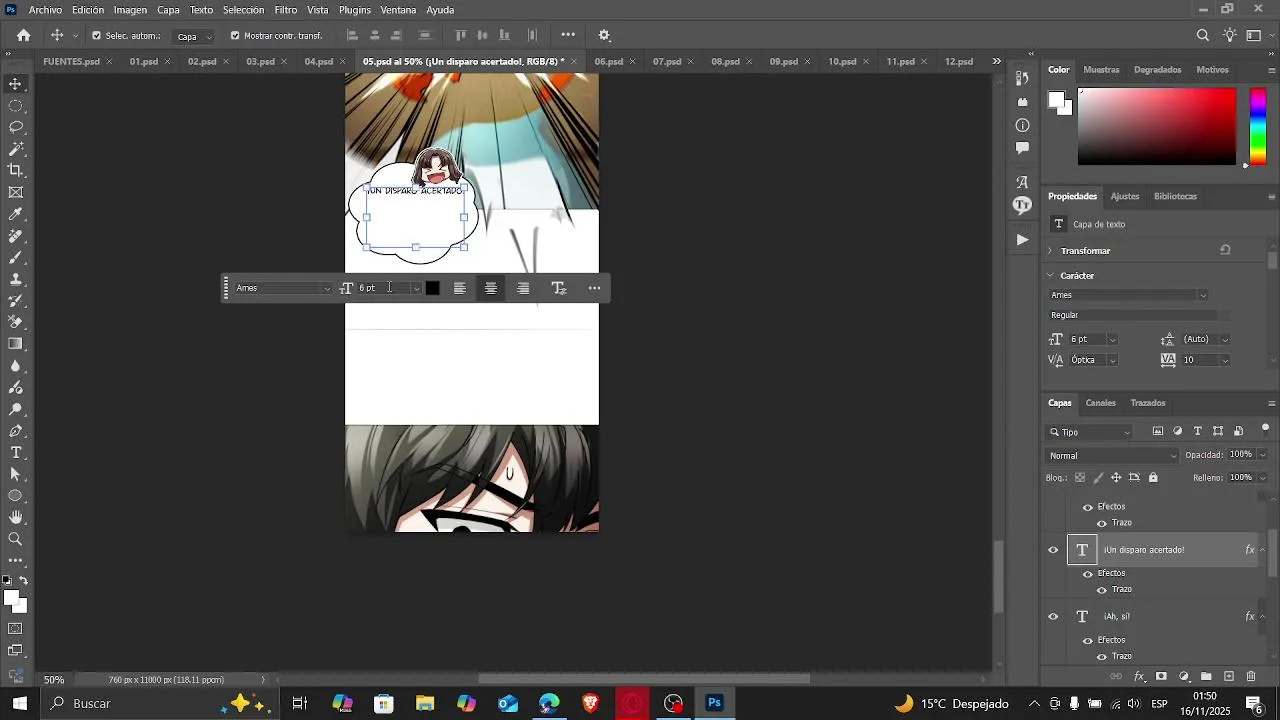Reset Transform values icon in Properties

pyautogui.click(x=1226, y=250)
